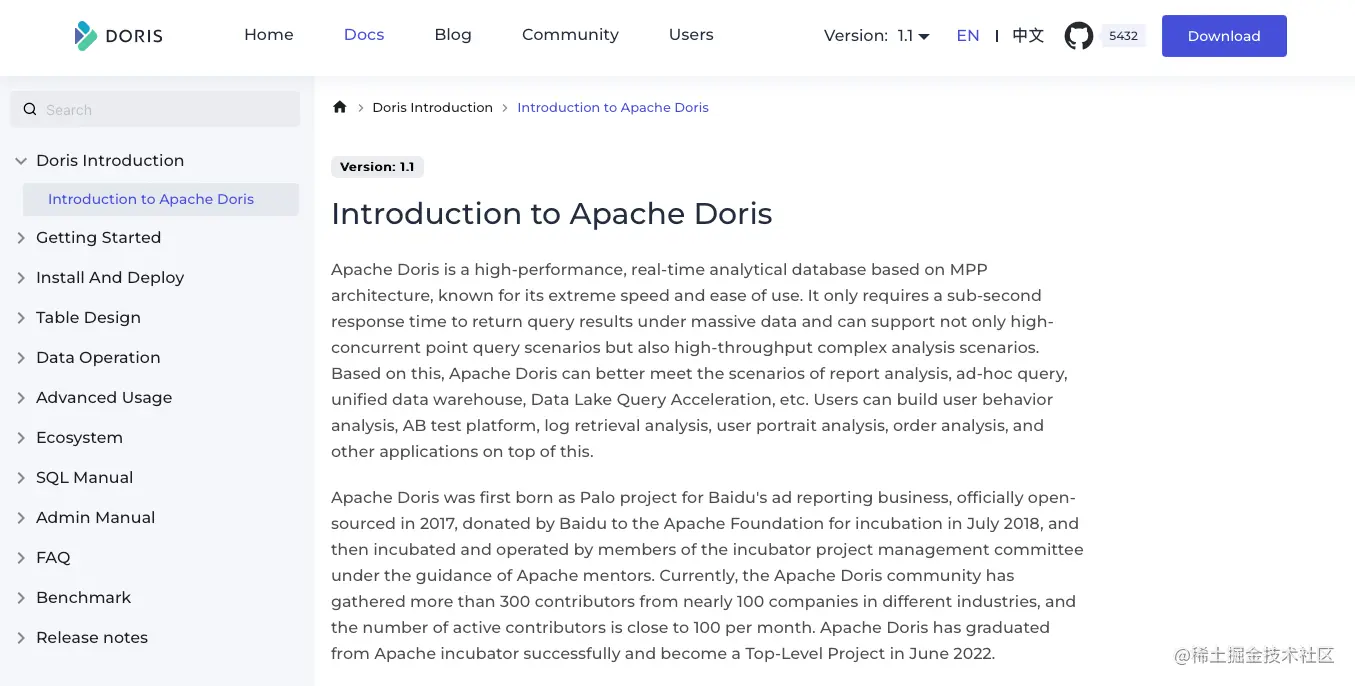Collapse the Doris Introduction section
Image resolution: width=1355 pixels, height=686 pixels.
[x=21, y=161]
